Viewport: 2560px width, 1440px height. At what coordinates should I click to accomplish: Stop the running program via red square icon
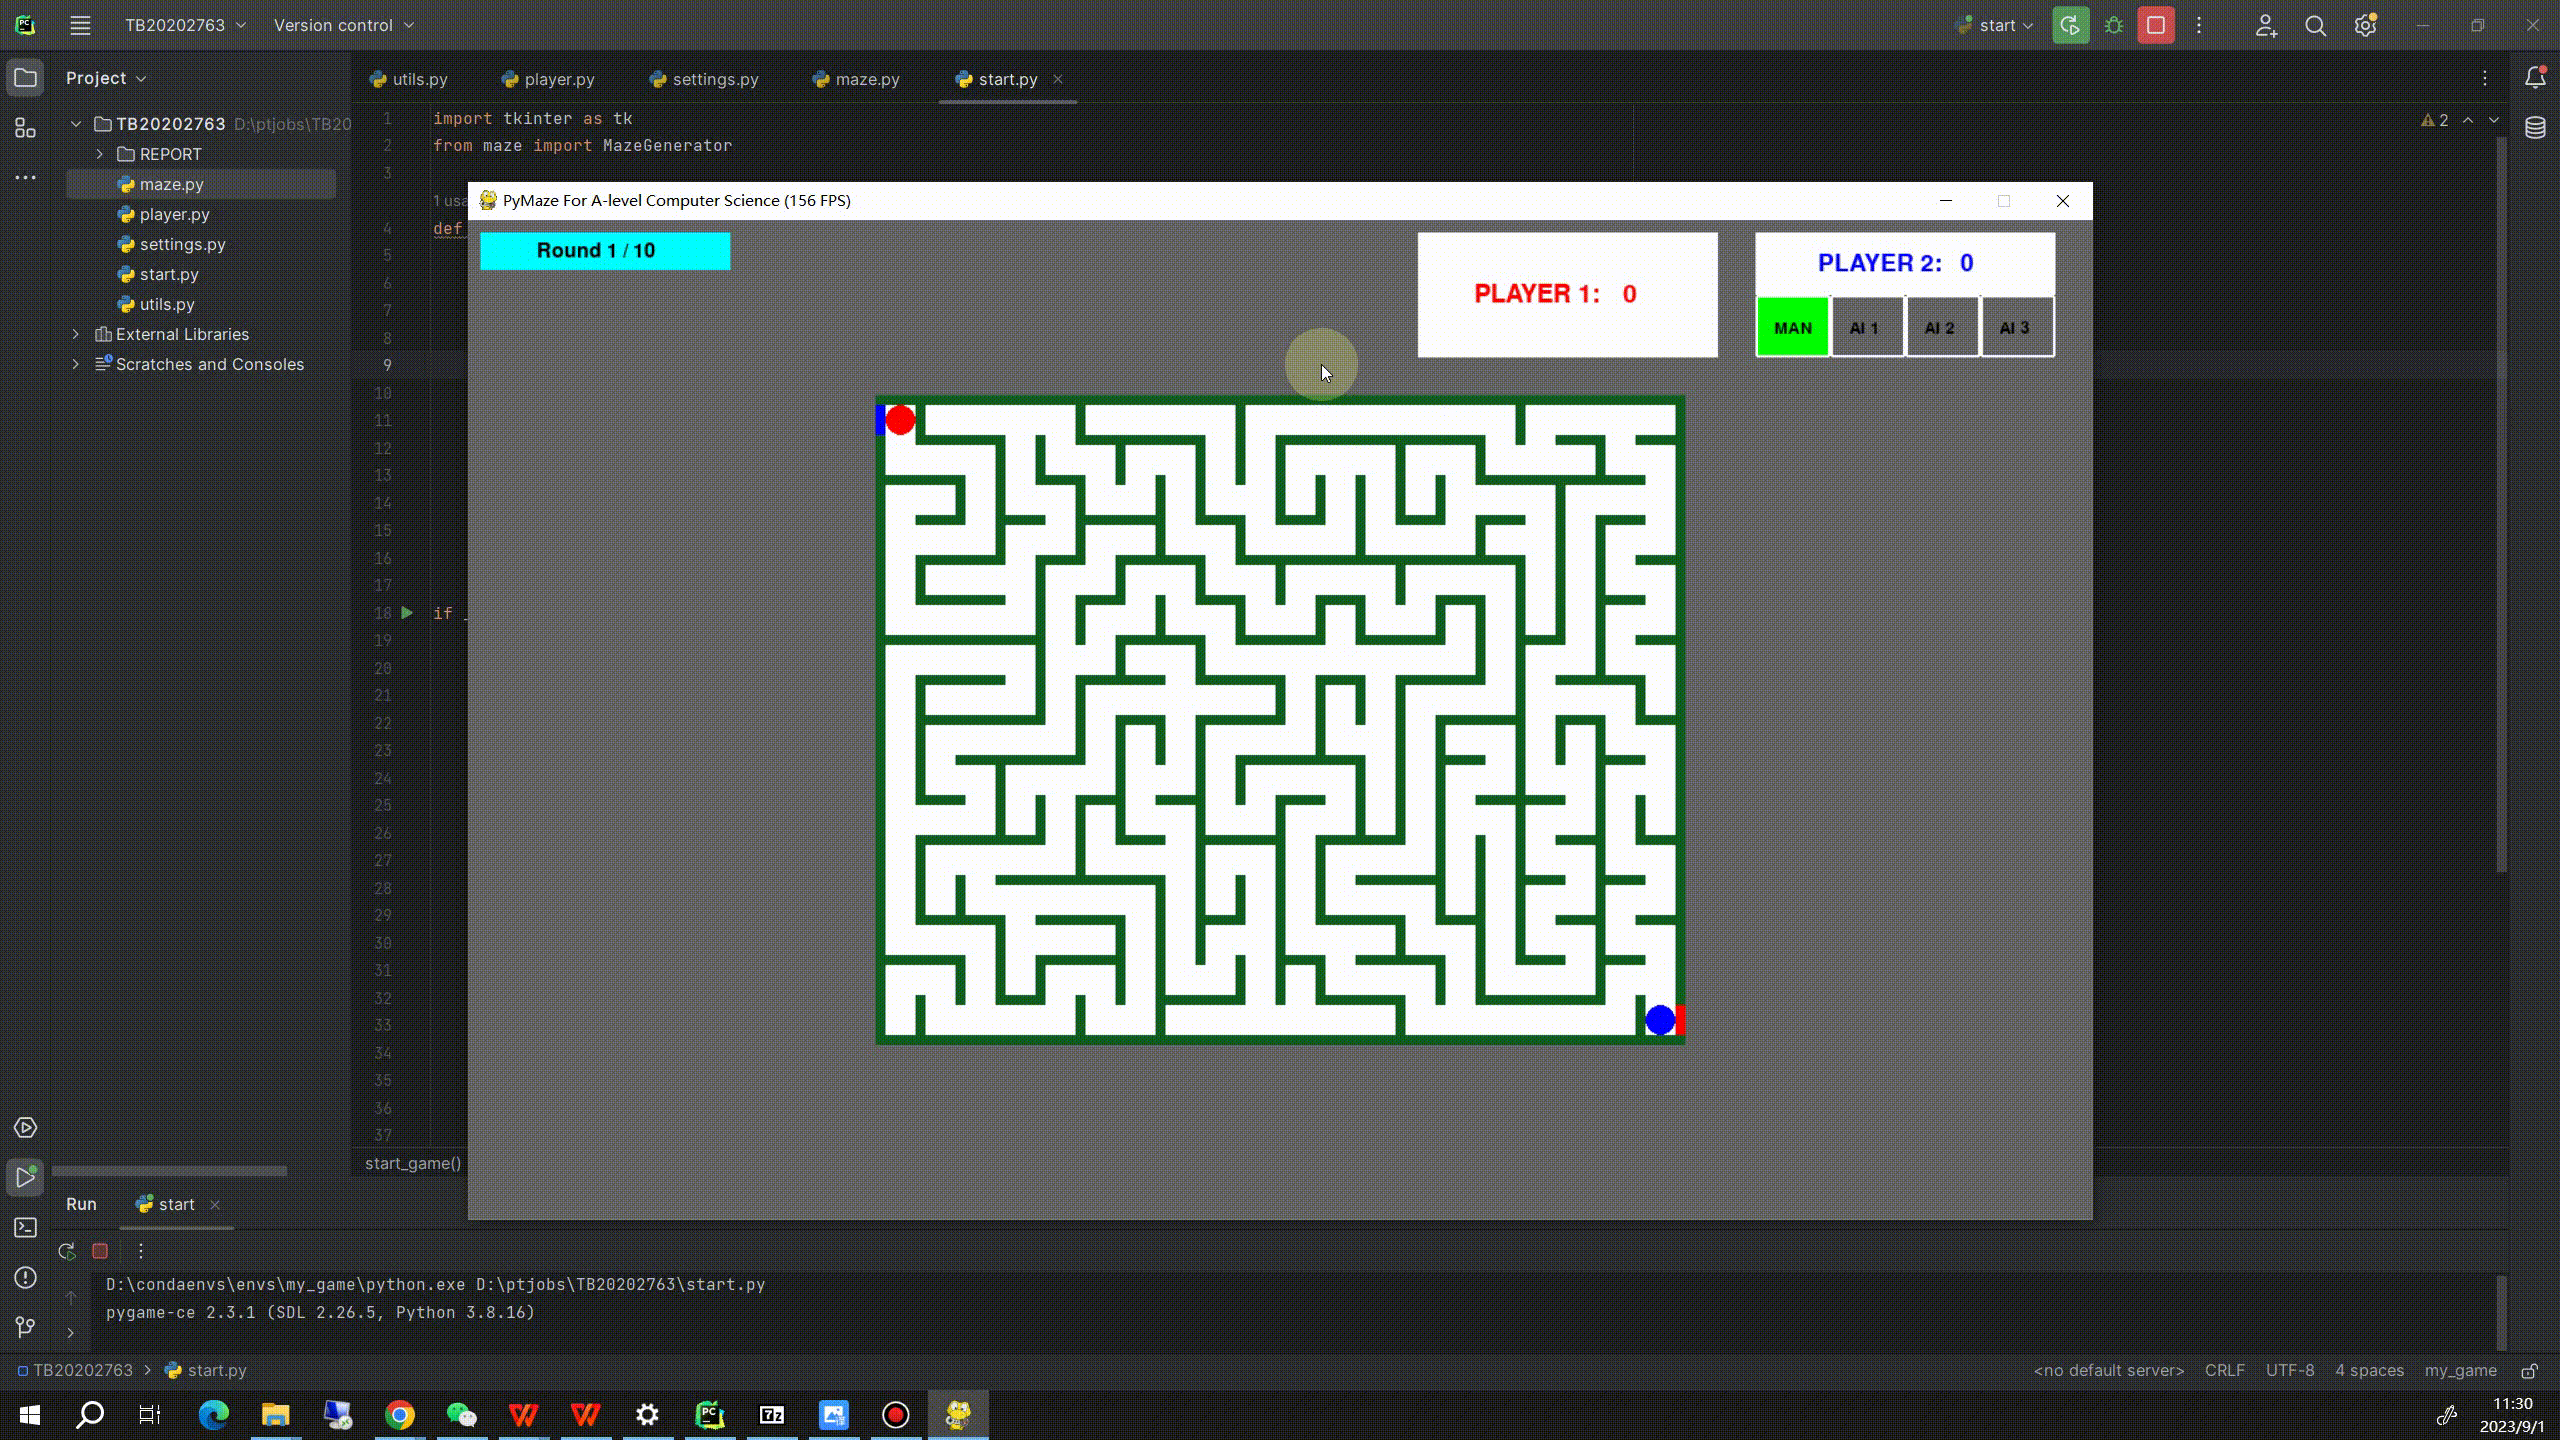[2155, 25]
